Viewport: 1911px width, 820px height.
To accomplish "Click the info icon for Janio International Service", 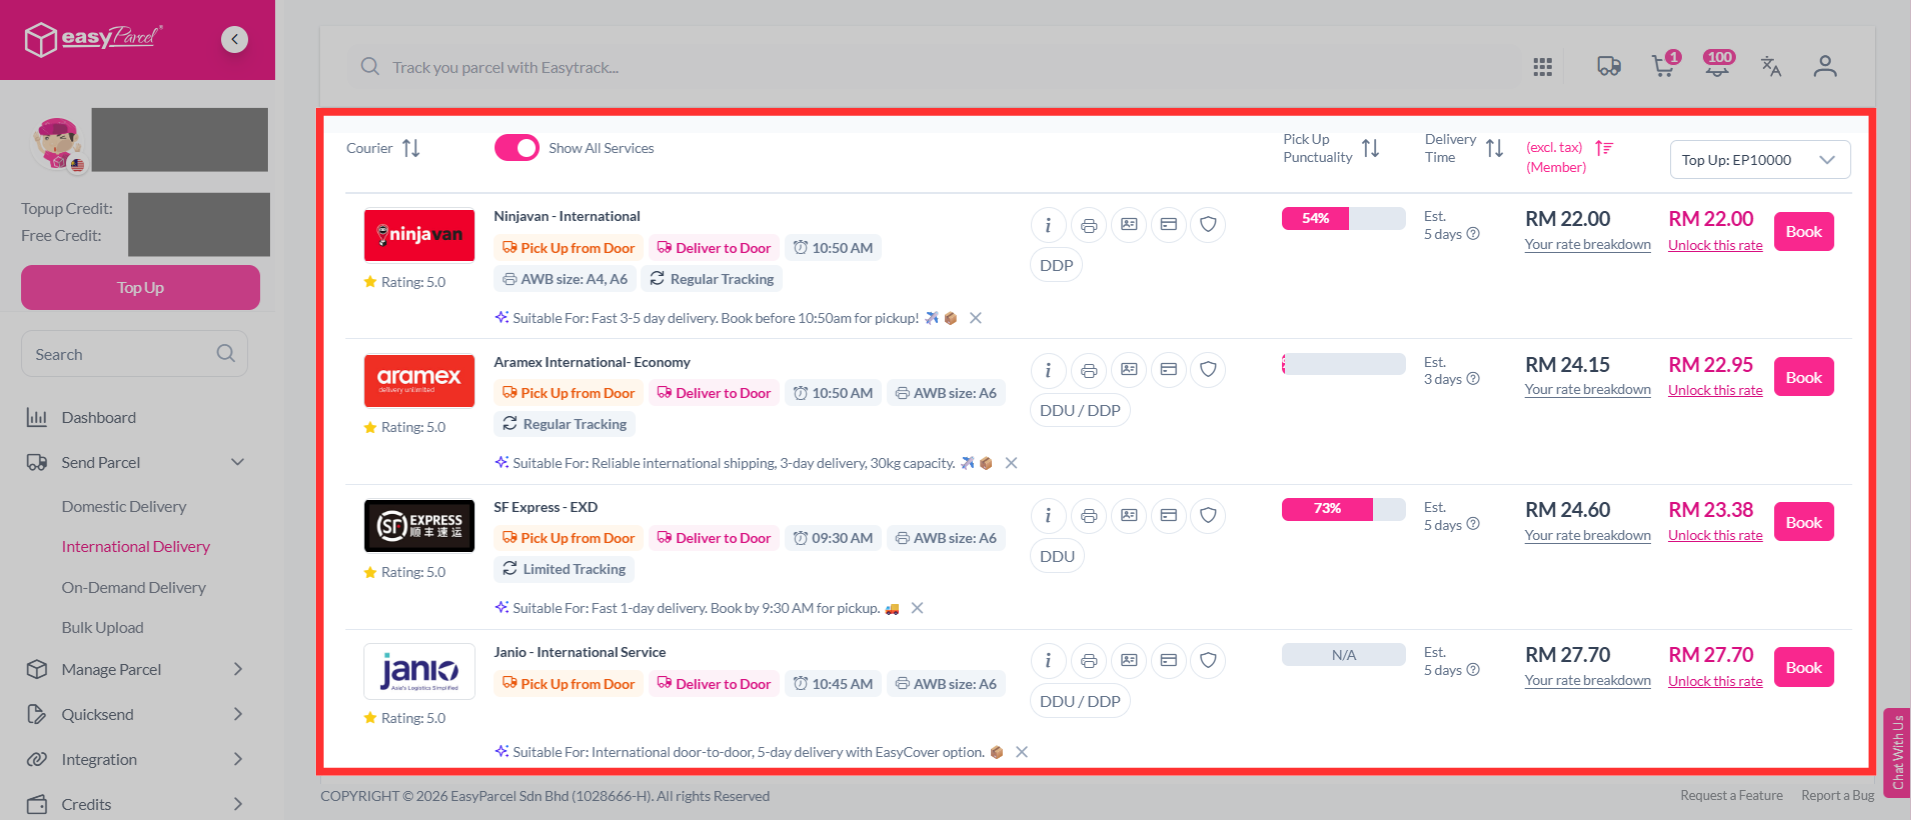I will click(x=1048, y=660).
